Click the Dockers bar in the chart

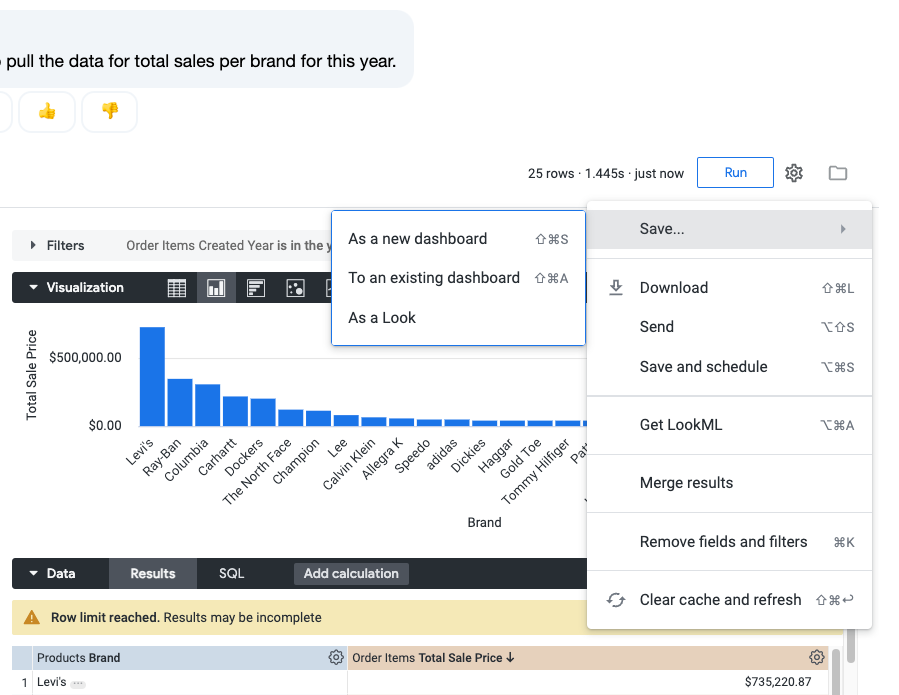click(x=263, y=412)
